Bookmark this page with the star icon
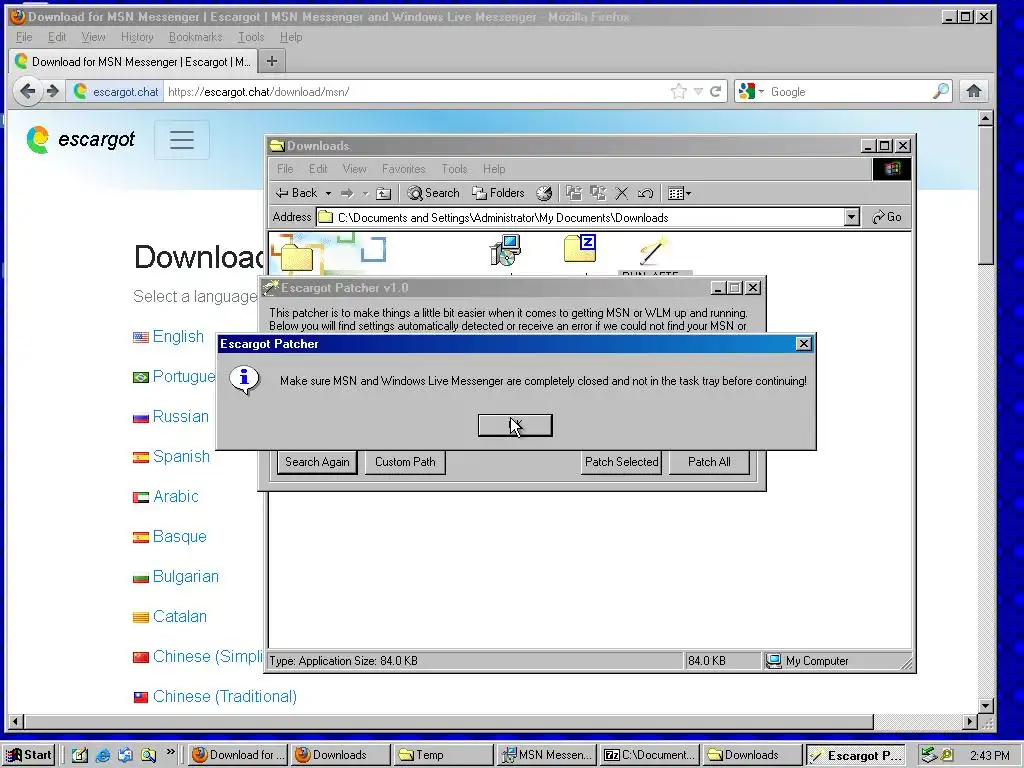This screenshot has width=1024, height=768. [679, 91]
